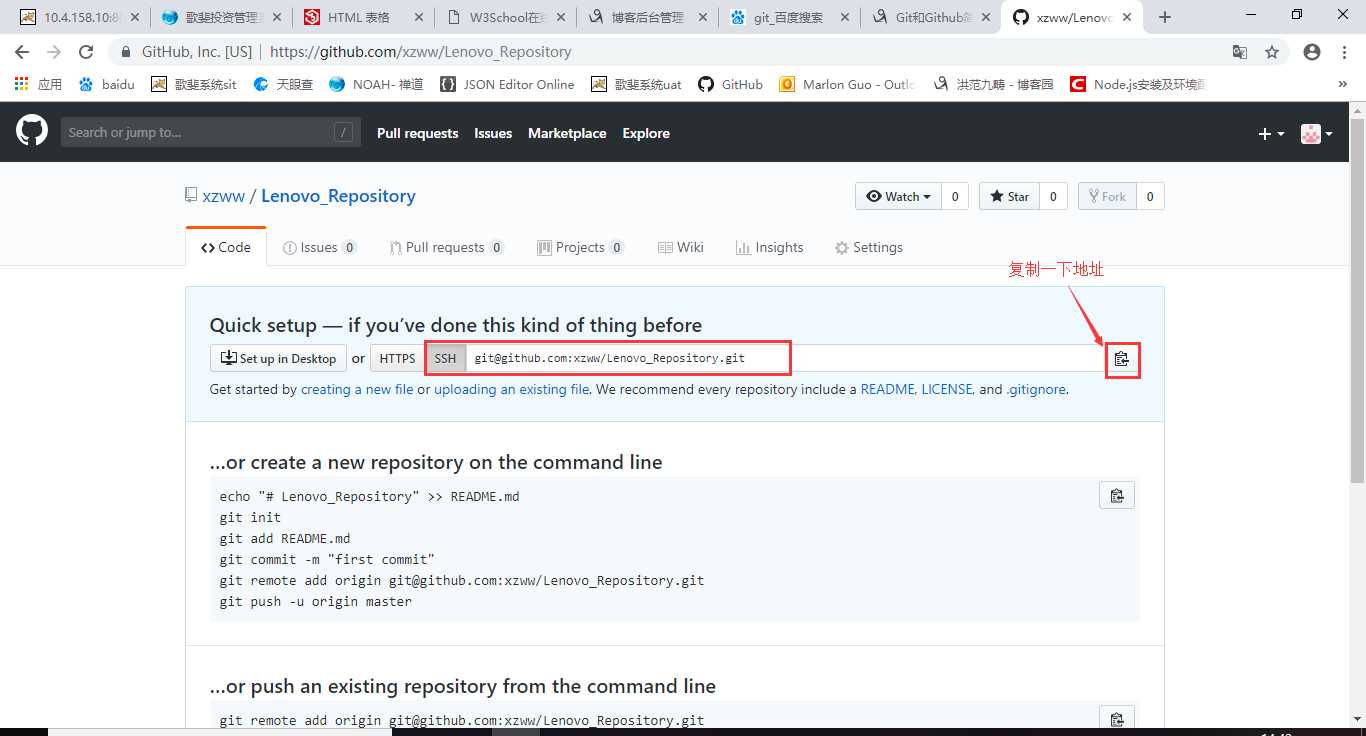The width and height of the screenshot is (1366, 736).
Task: Open the Wiki tab
Action: click(x=680, y=247)
